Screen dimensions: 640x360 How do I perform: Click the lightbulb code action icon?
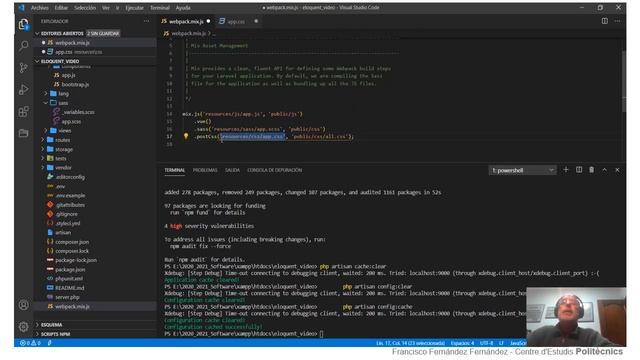[186, 136]
